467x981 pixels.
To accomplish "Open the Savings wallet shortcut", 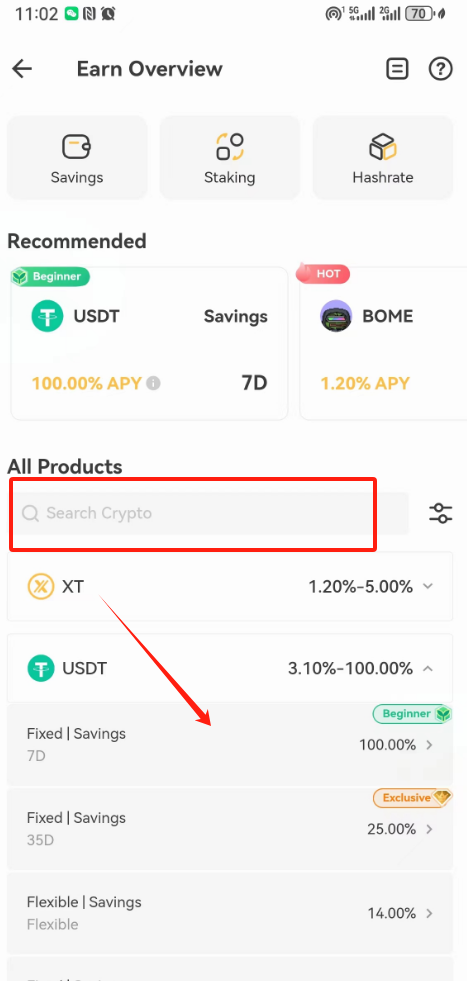I will (77, 158).
